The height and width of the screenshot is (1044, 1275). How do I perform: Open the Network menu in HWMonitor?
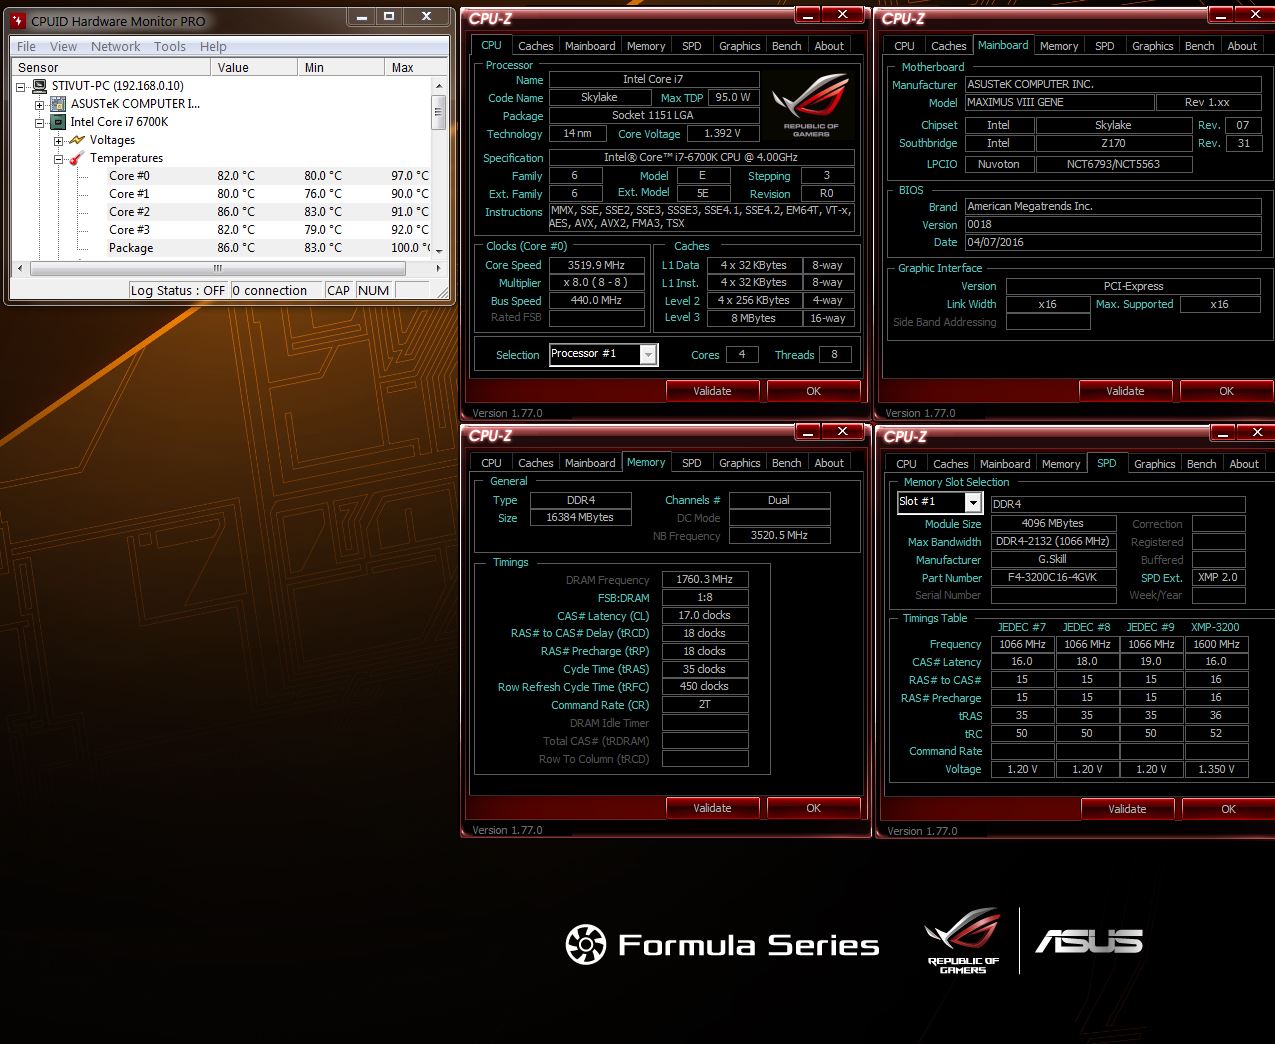coord(116,46)
